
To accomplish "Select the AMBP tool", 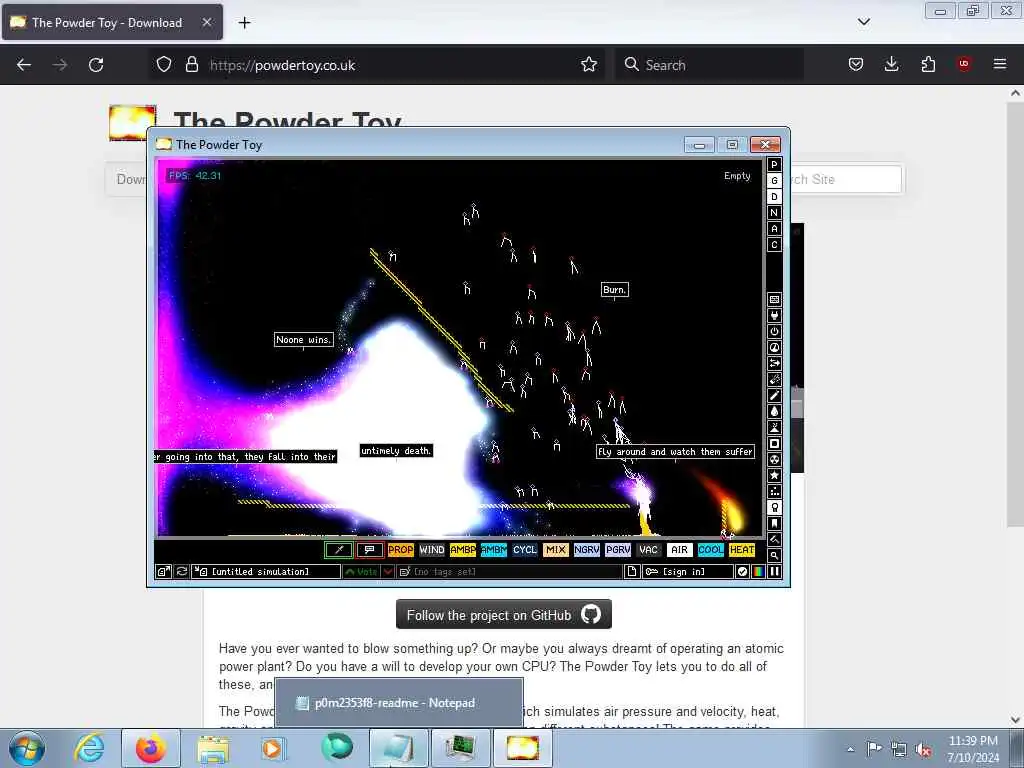I will click(462, 550).
